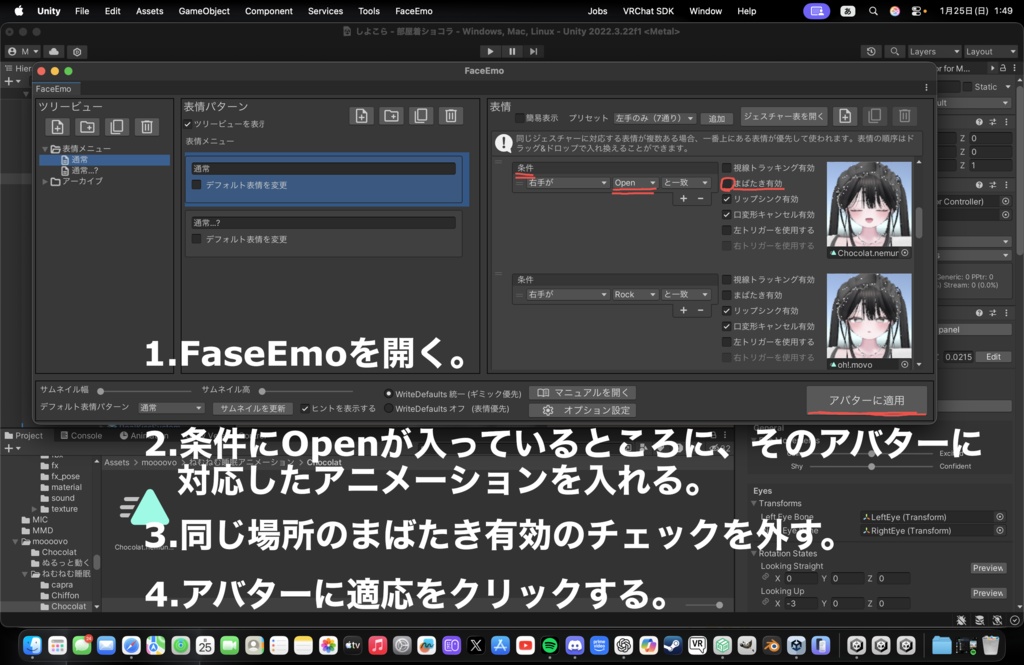Open Unity undo history icon
This screenshot has height=665, width=1024.
(x=871, y=52)
